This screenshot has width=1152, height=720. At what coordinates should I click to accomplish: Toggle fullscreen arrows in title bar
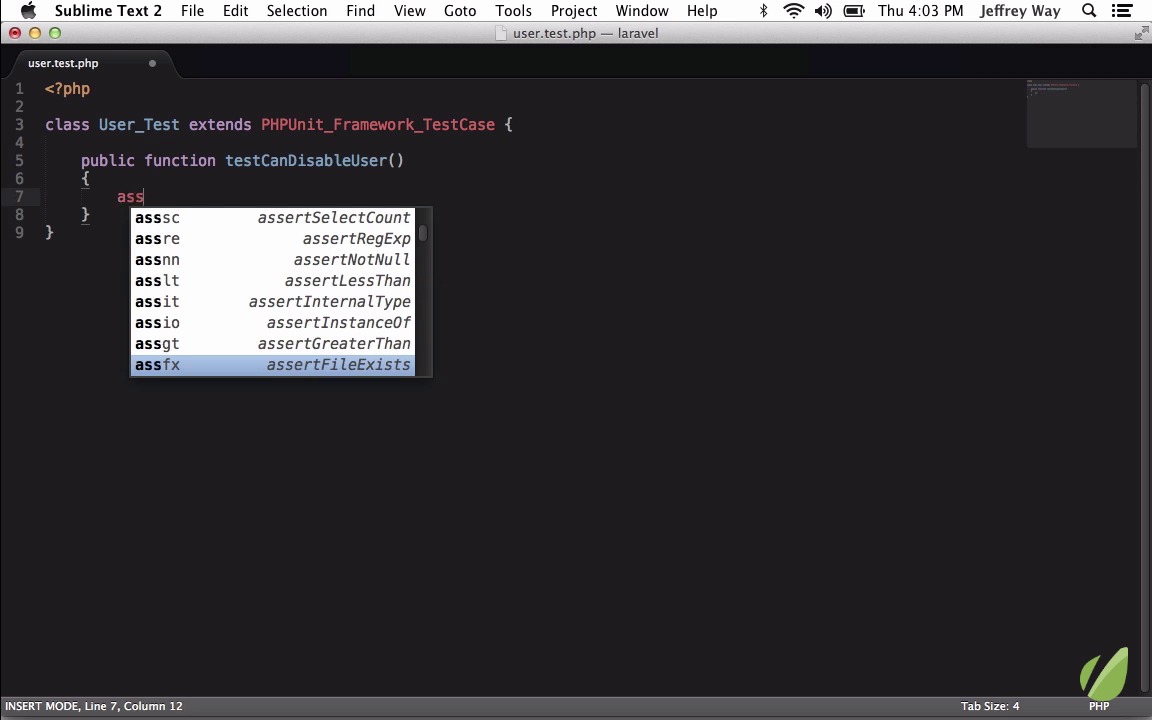click(1141, 33)
